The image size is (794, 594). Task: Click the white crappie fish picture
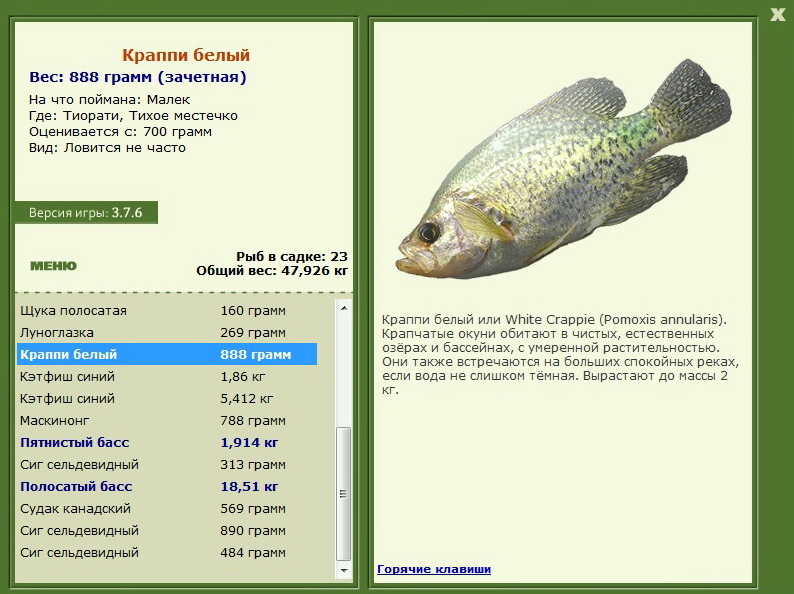pos(563,169)
